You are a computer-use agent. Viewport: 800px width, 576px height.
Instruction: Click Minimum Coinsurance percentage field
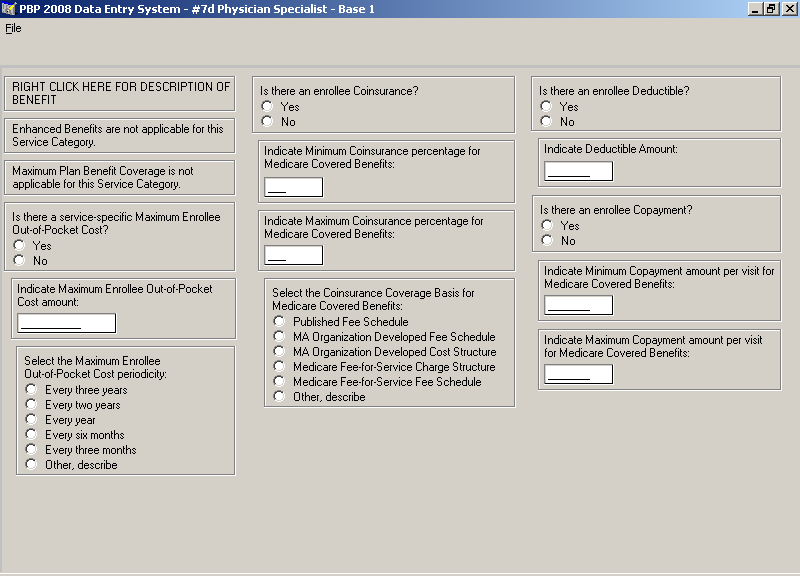click(x=293, y=187)
